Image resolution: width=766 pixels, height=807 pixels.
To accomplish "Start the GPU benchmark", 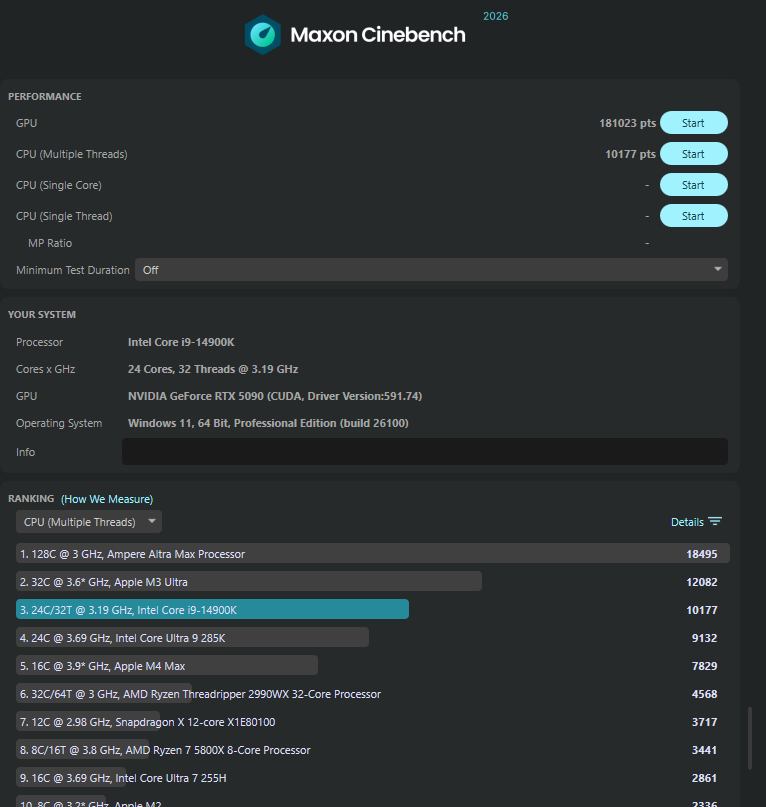I will 693,123.
